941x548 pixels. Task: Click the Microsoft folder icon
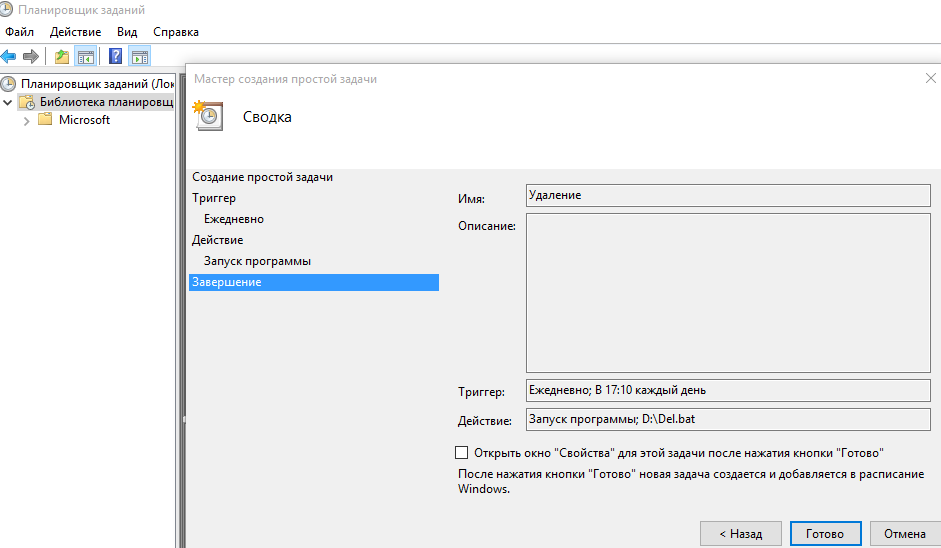(45, 119)
